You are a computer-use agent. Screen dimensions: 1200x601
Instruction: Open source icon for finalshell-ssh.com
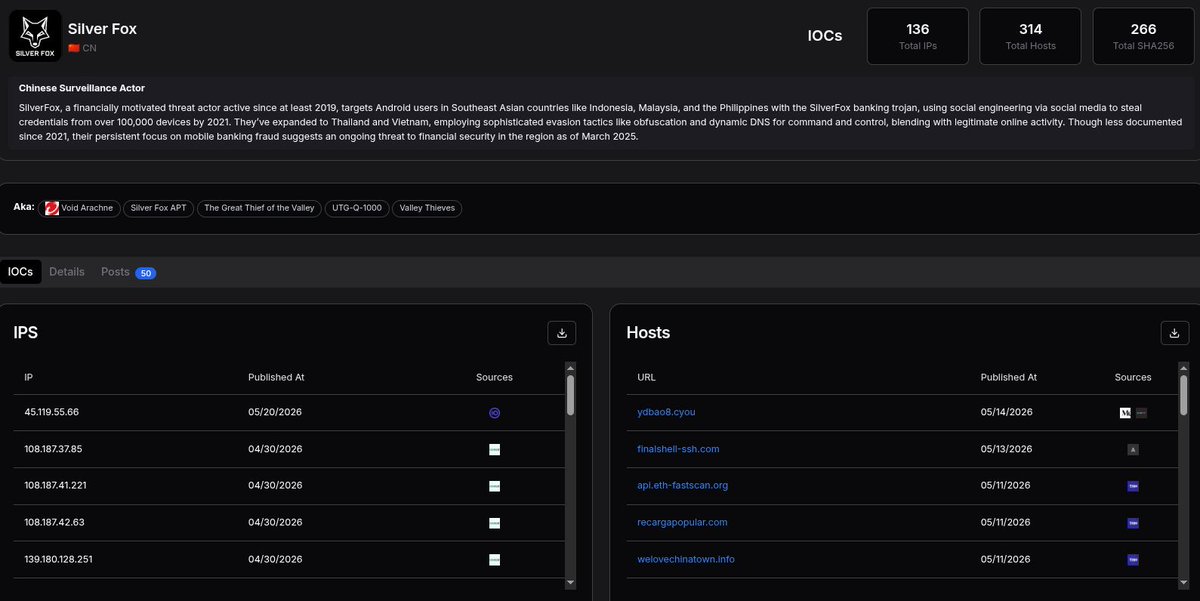click(x=1133, y=449)
